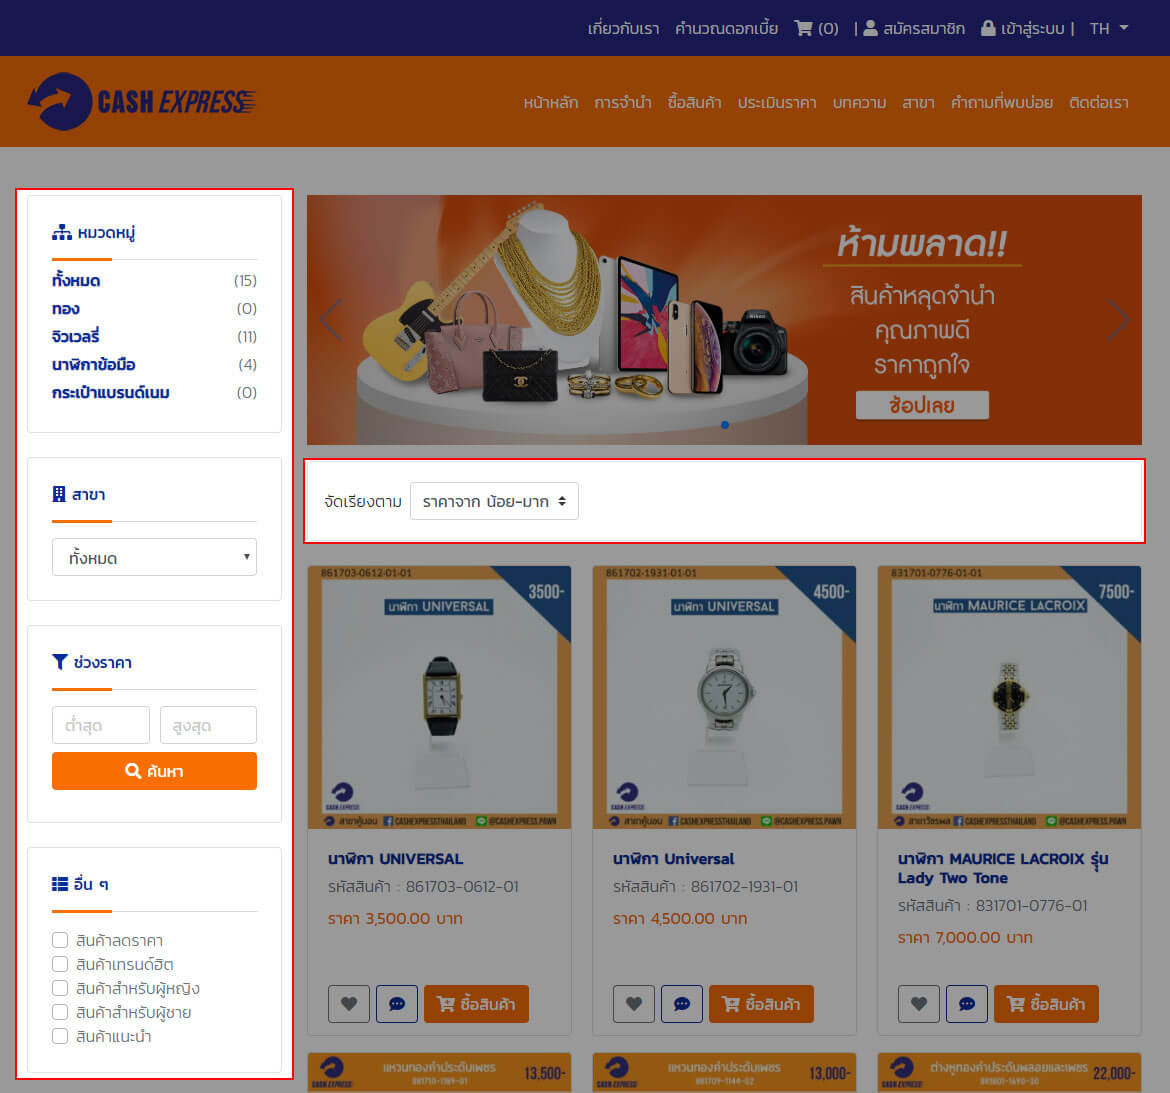Go to next banner slide arrow
Image resolution: width=1170 pixels, height=1093 pixels.
[1117, 319]
